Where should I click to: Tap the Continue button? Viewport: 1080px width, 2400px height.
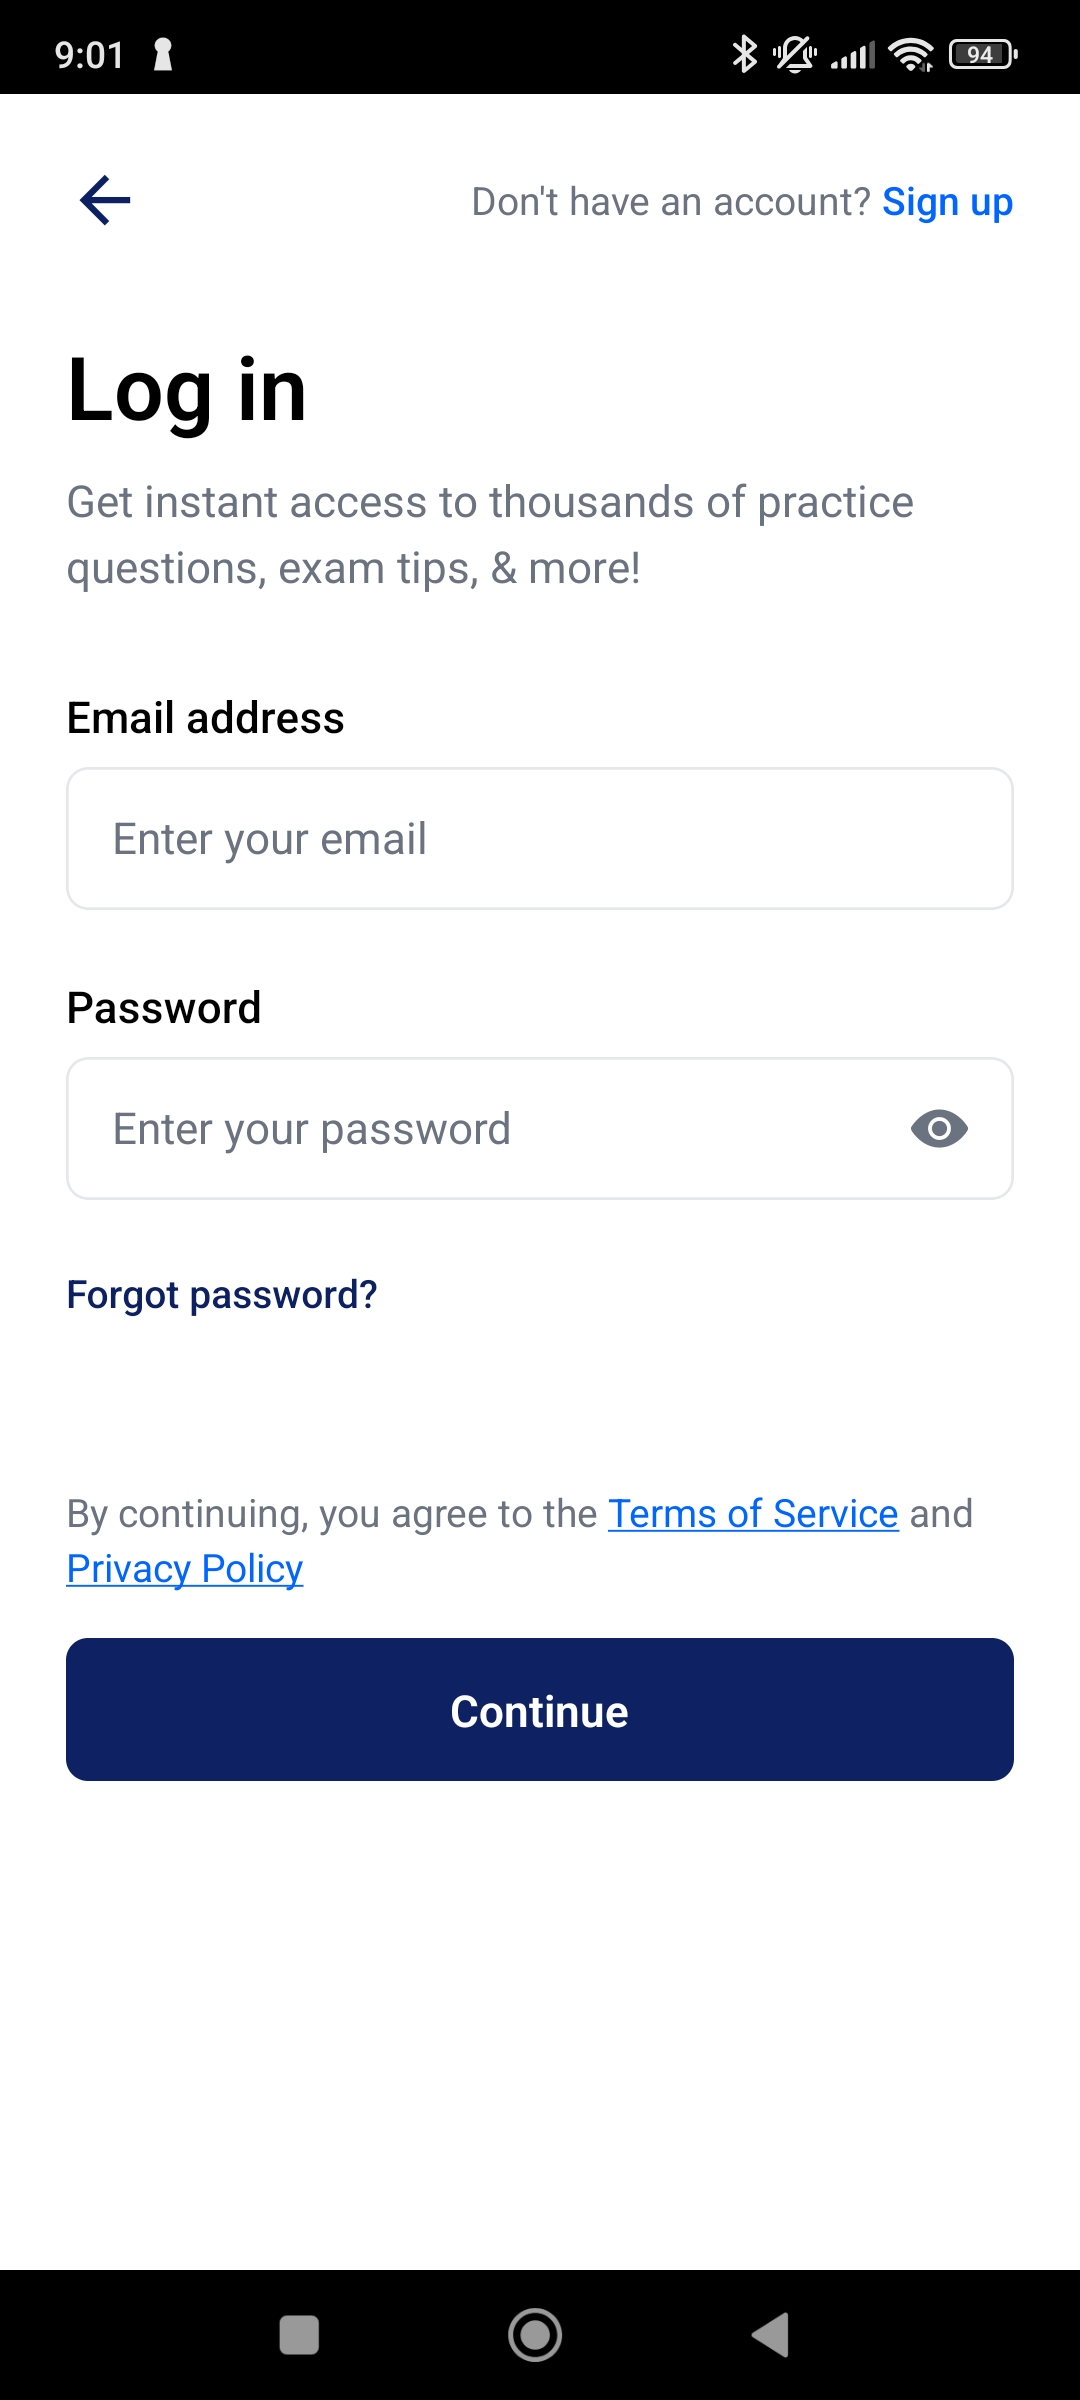540,1710
